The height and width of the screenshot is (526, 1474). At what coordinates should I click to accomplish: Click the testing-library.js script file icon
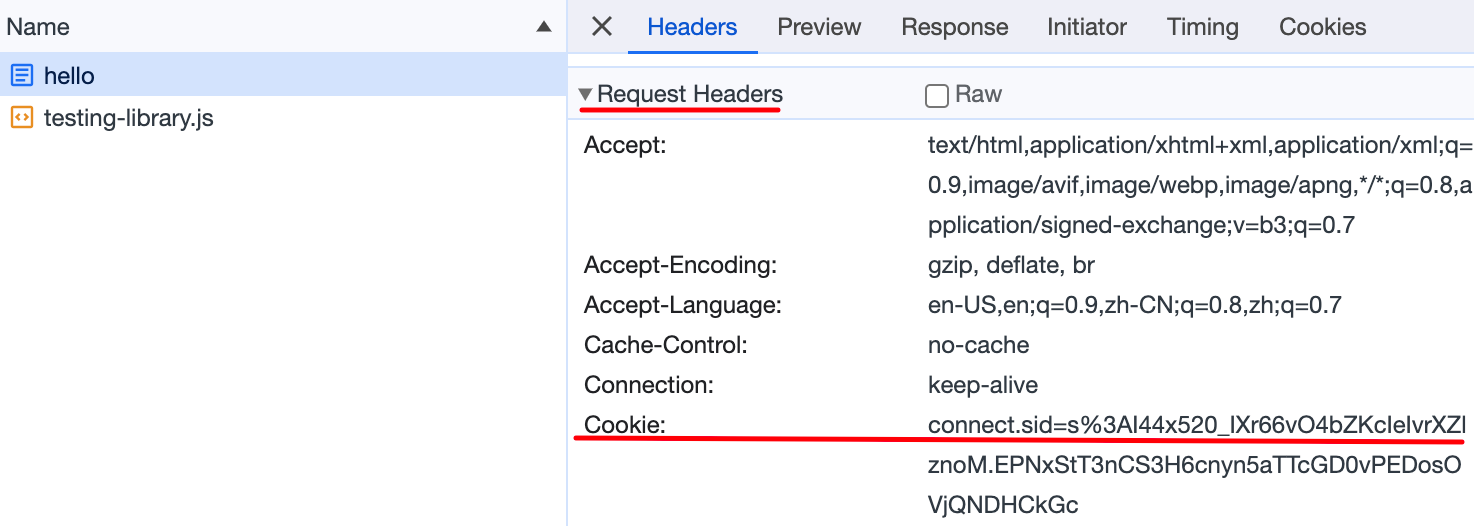(x=21, y=118)
